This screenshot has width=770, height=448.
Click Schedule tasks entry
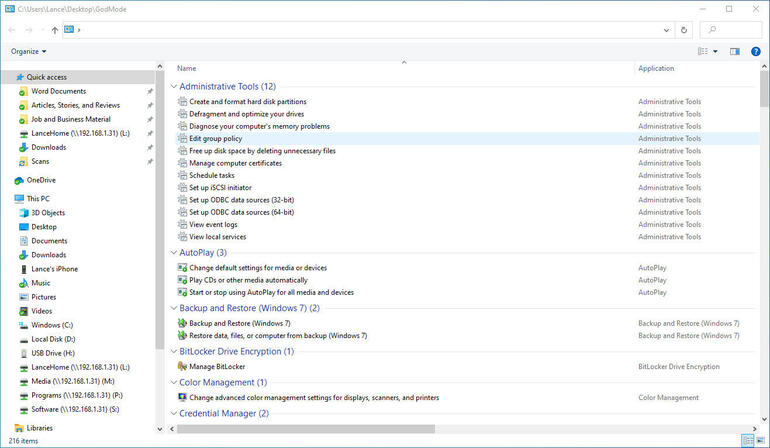tap(211, 175)
